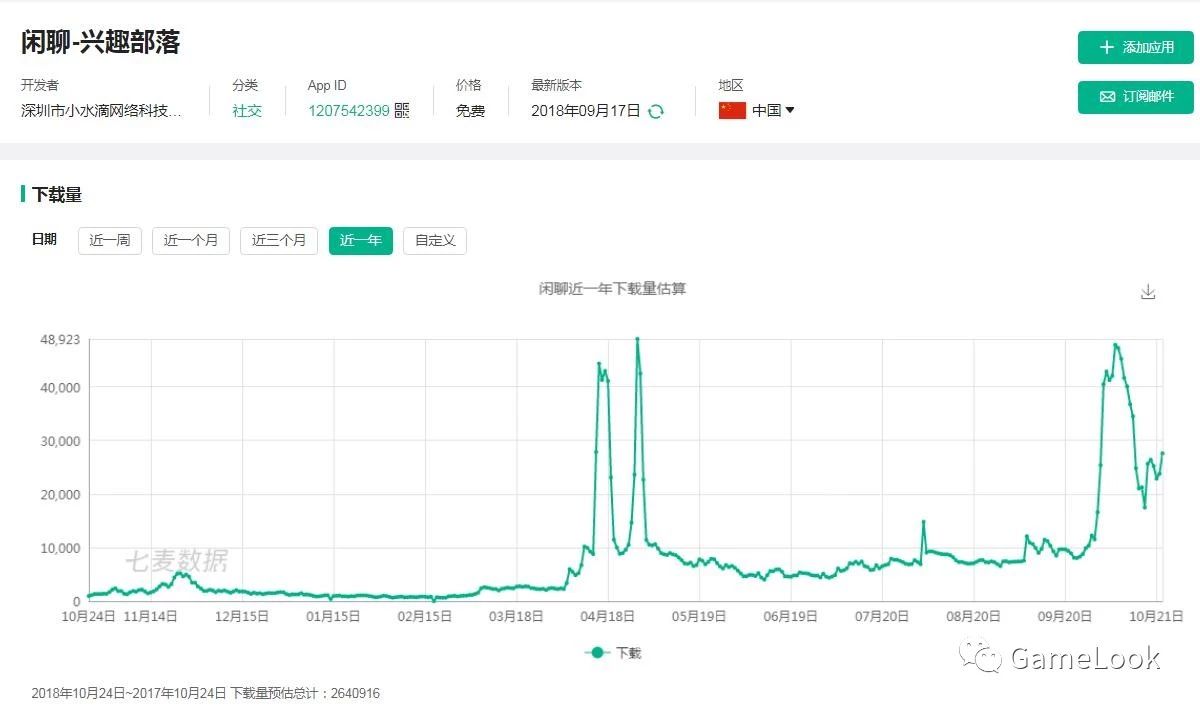The width and height of the screenshot is (1200, 708).
Task: Toggle the 下载 series in chart legend
Action: [612, 652]
